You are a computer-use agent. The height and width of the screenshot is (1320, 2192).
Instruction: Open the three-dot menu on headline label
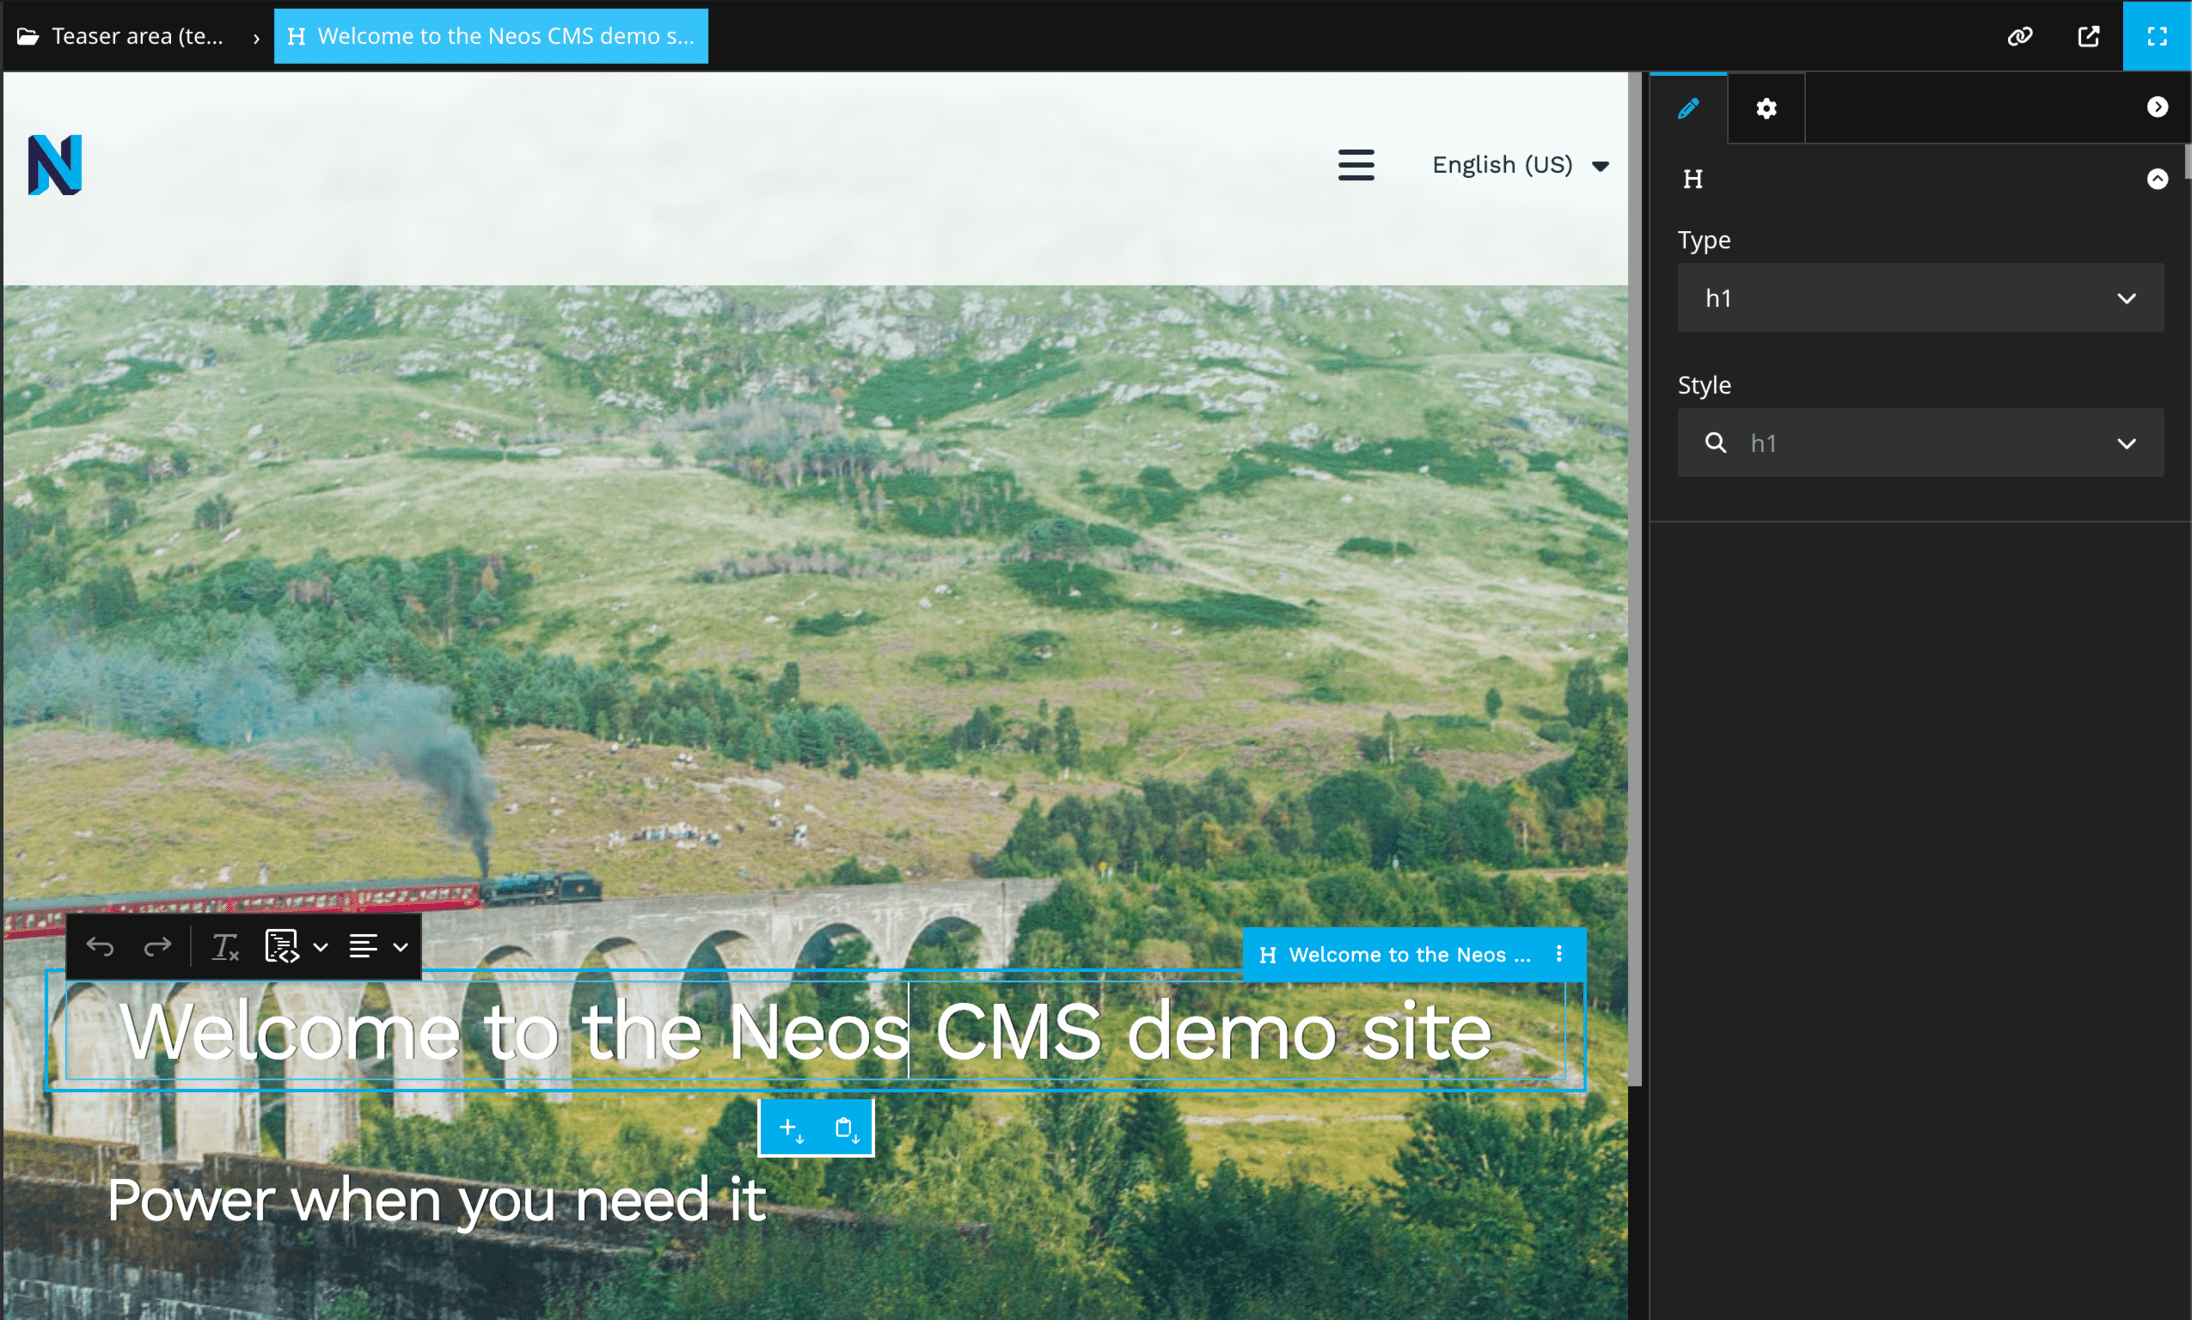click(x=1559, y=954)
